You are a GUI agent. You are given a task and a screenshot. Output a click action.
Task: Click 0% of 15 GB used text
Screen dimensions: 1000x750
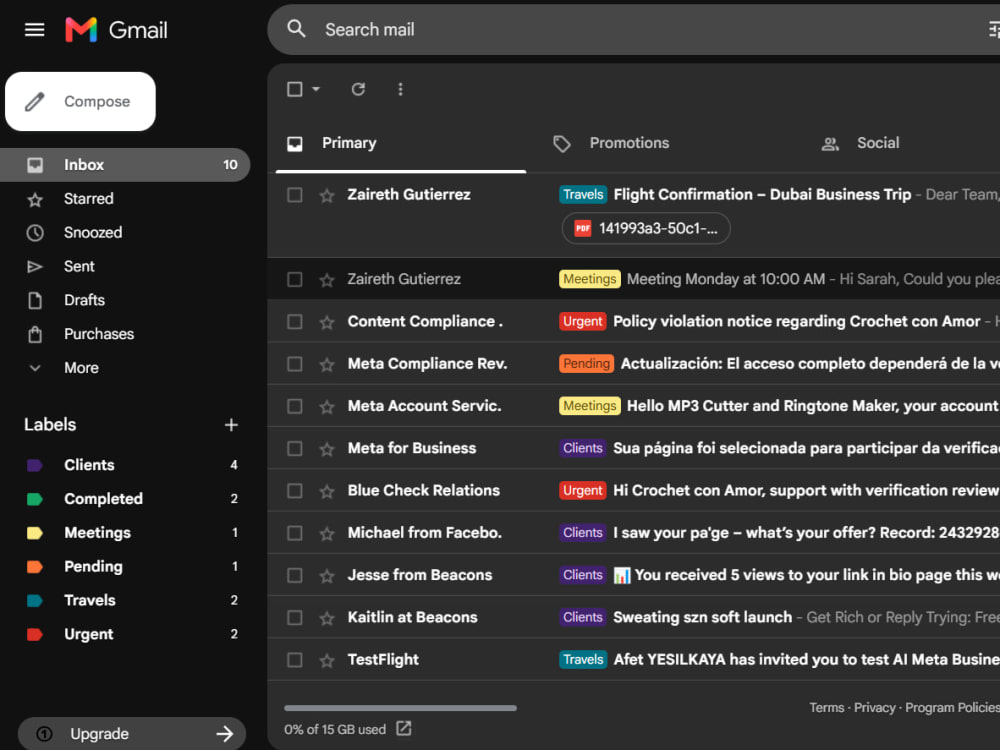coord(335,729)
